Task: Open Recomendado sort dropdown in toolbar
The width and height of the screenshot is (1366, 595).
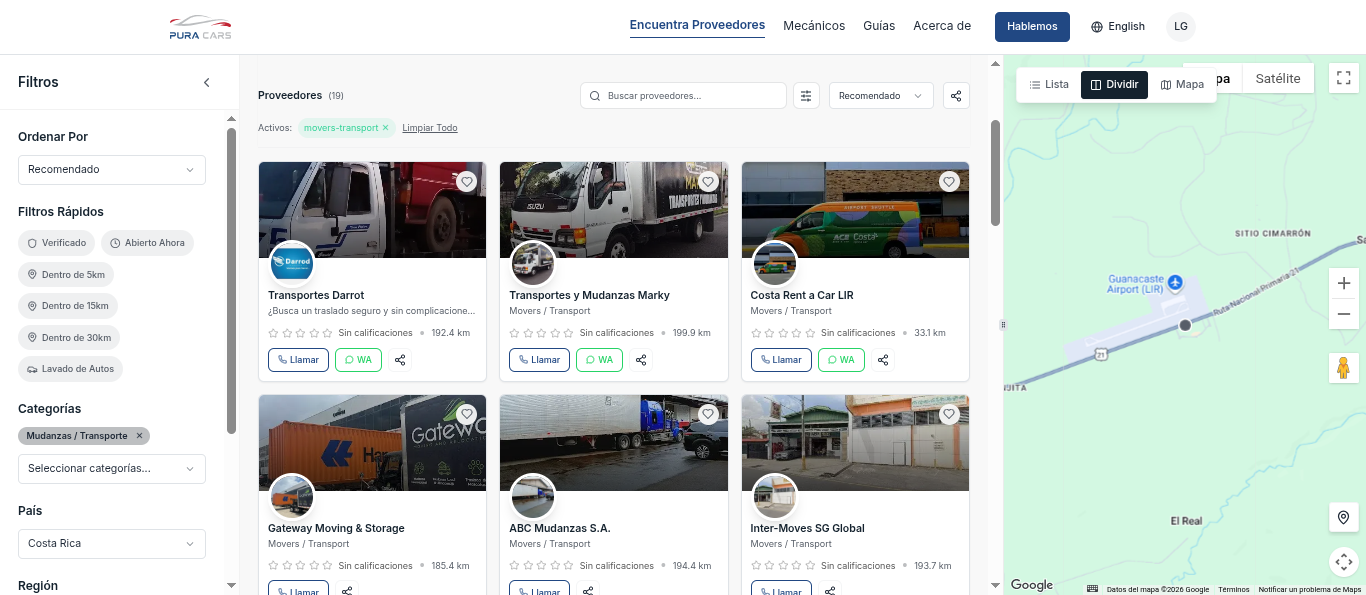Action: point(881,95)
